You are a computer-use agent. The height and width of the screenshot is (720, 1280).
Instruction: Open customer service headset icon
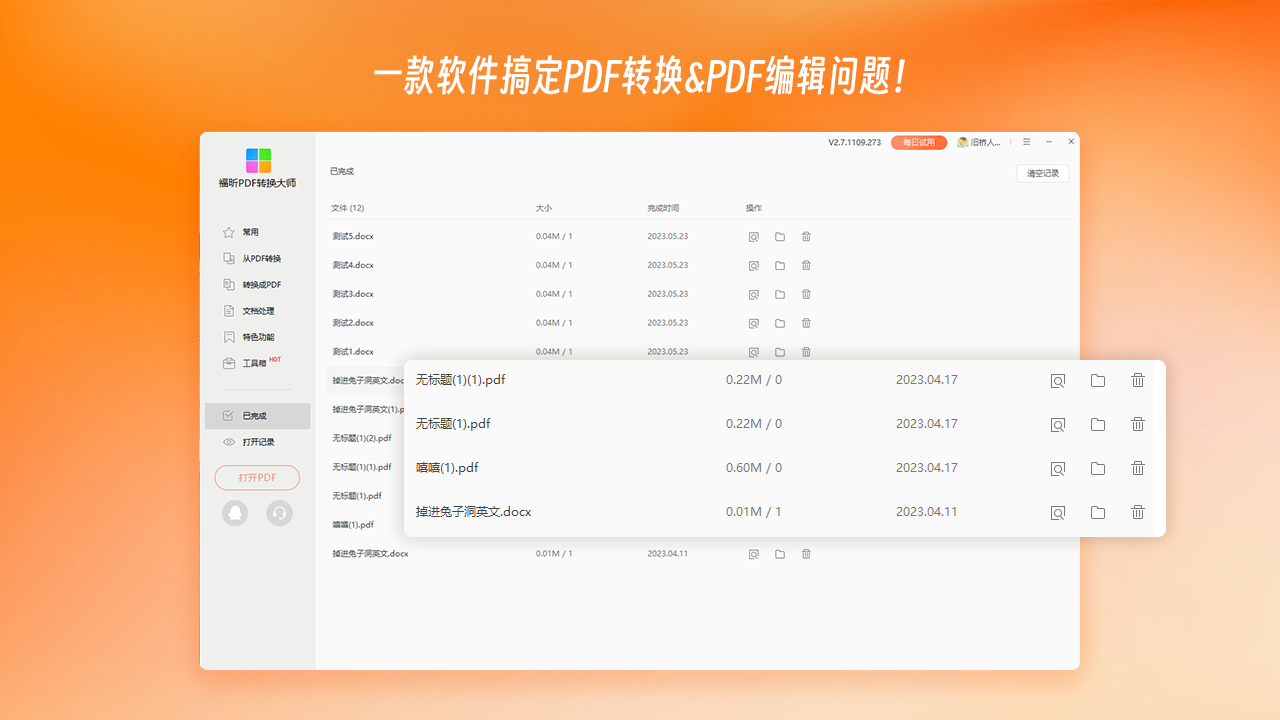[279, 513]
